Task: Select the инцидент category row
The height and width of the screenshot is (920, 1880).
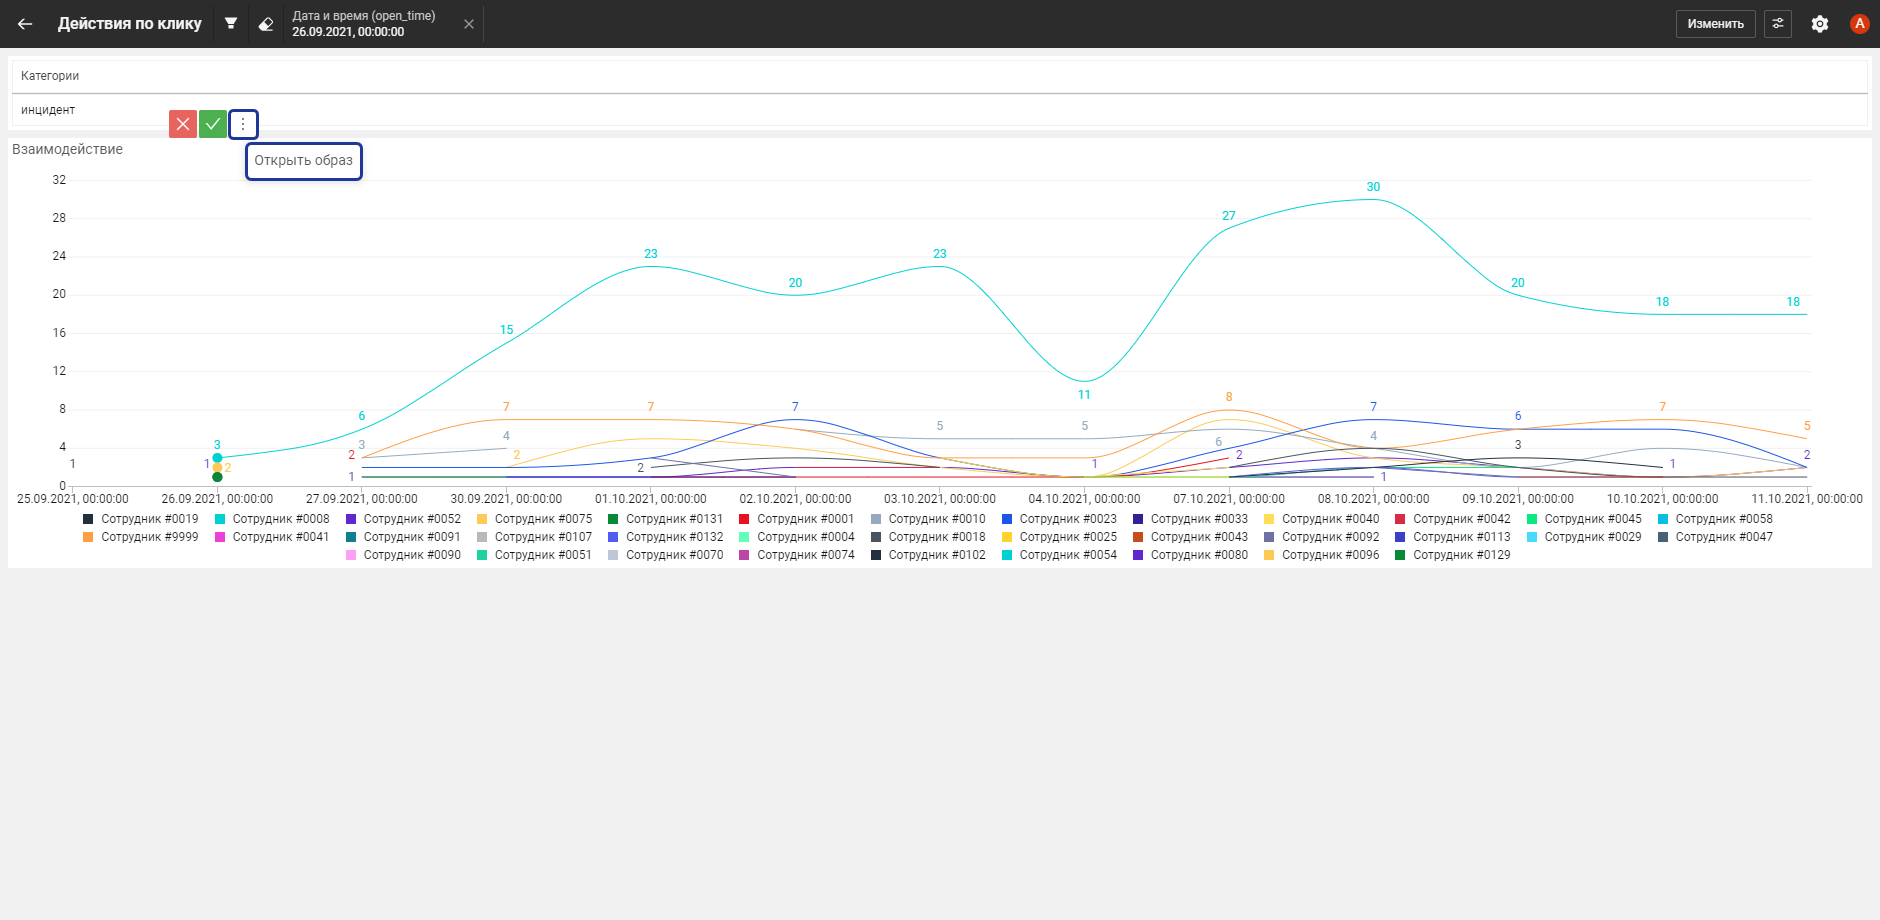Action: (x=939, y=110)
